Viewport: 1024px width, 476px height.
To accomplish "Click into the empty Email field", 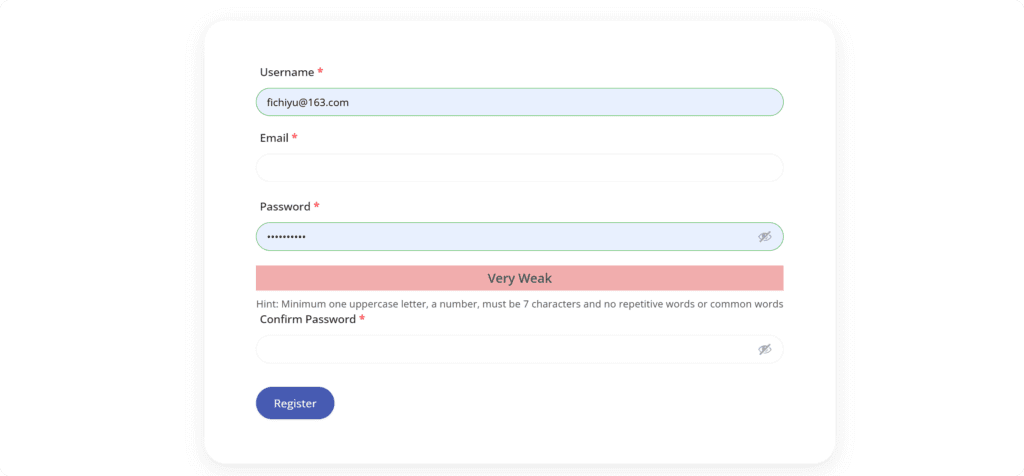I will click(519, 168).
